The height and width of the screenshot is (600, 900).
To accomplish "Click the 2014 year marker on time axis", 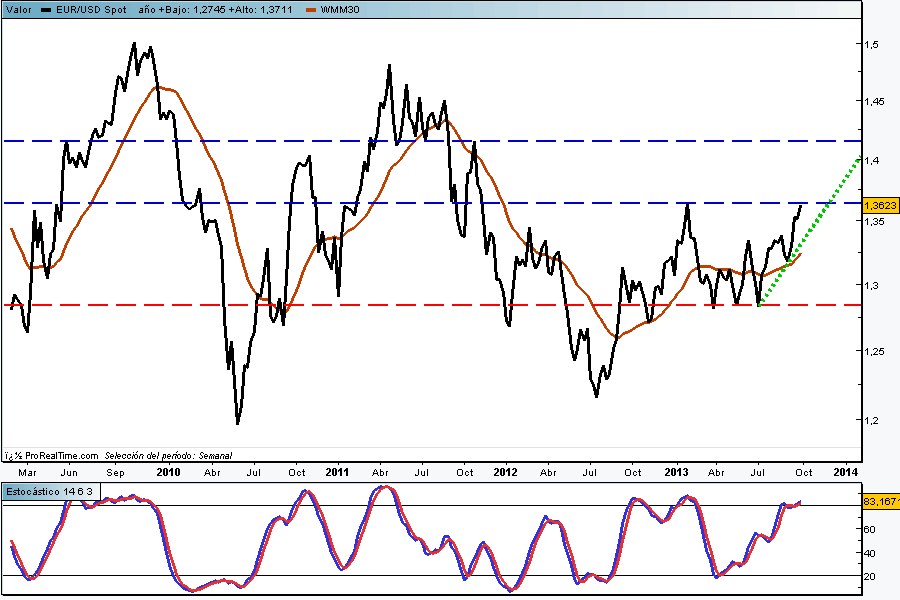I will click(845, 470).
